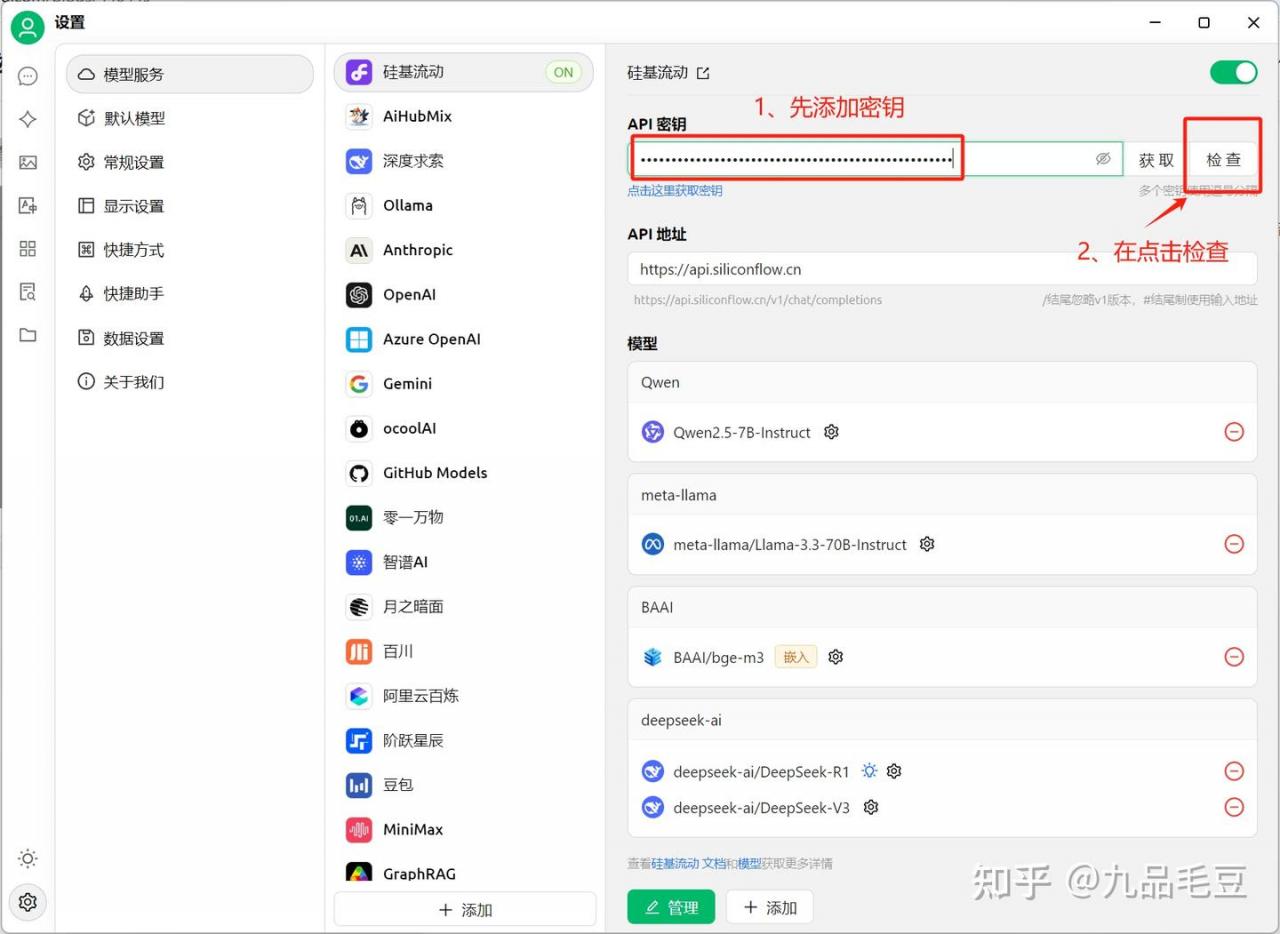
Task: Toggle light theme sun icon in sidebar
Action: [28, 858]
